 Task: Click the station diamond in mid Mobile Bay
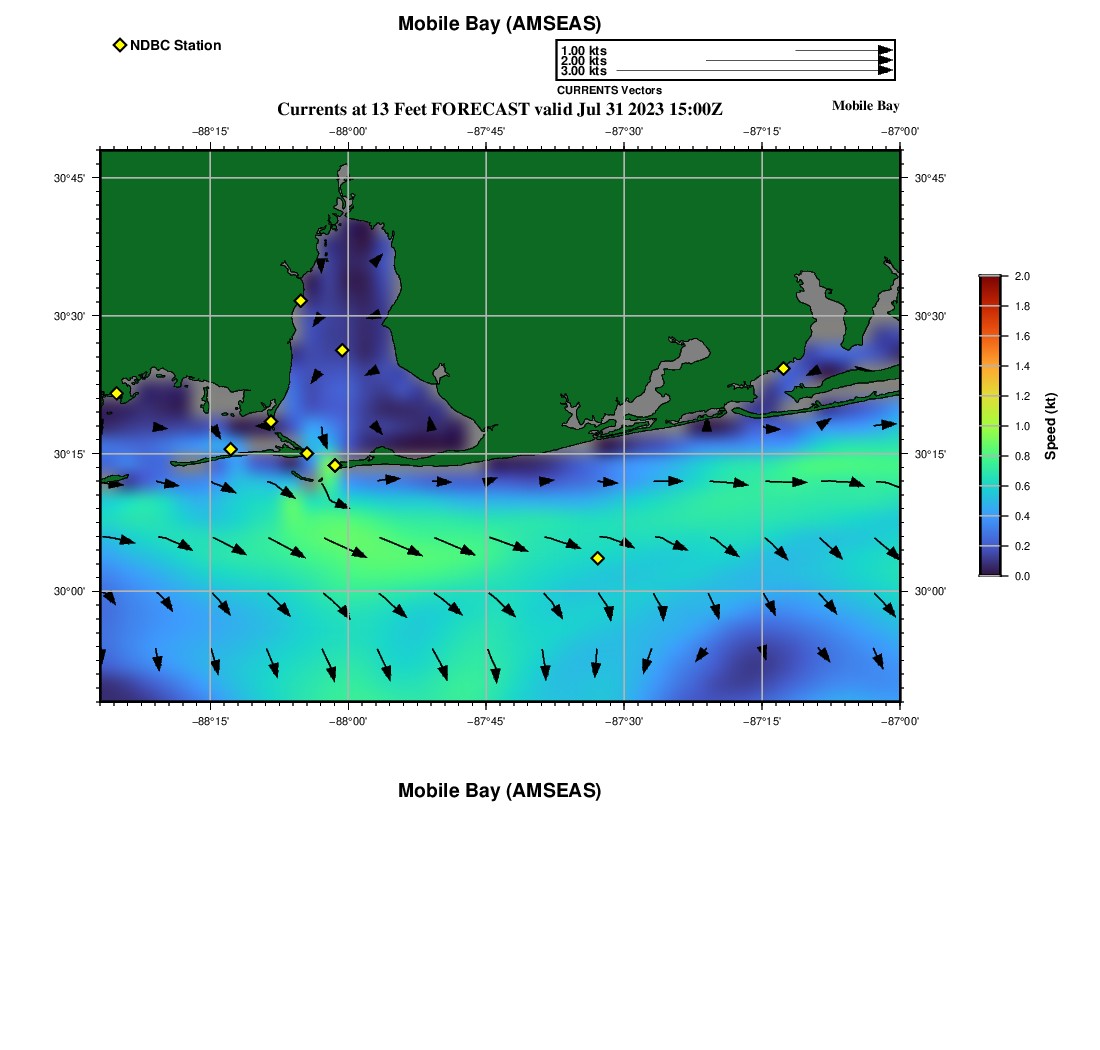[342, 350]
